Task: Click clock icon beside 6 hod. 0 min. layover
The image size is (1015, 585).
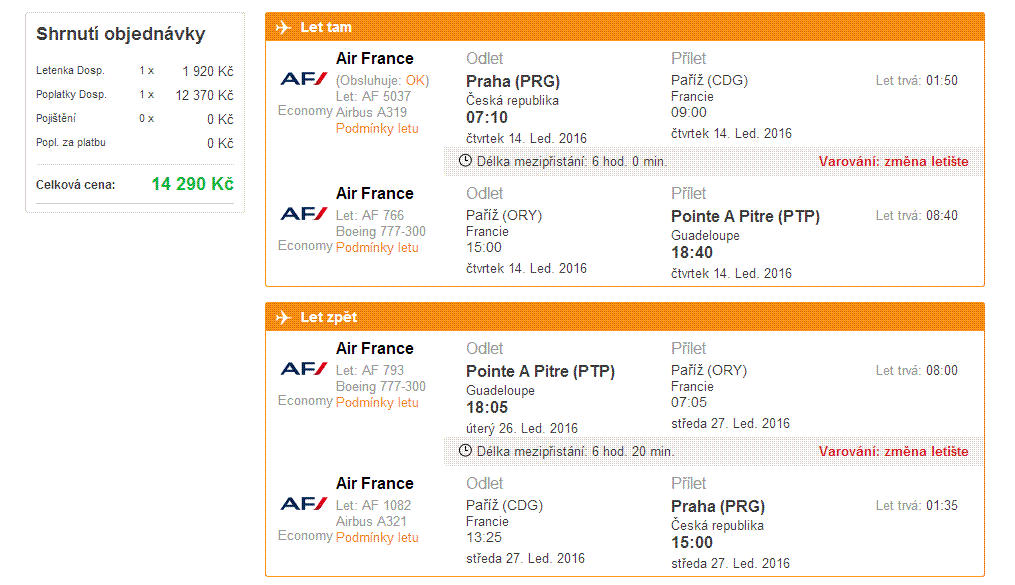Action: click(x=465, y=160)
